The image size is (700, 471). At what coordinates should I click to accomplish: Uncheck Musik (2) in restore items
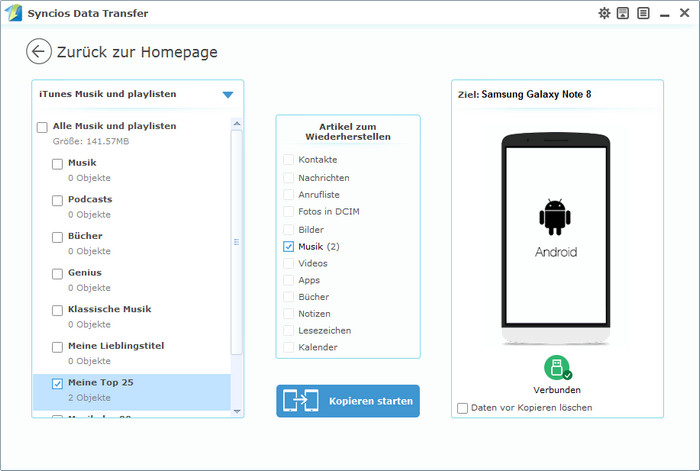(x=288, y=246)
